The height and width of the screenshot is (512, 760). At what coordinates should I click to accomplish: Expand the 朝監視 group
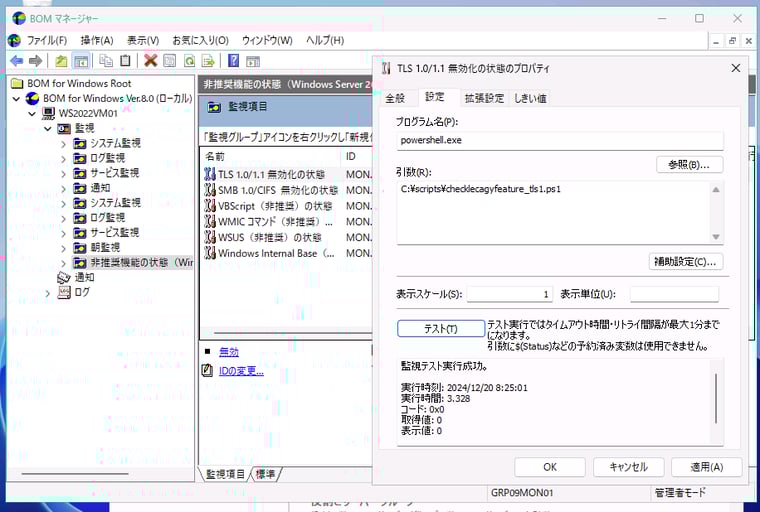[x=63, y=248]
